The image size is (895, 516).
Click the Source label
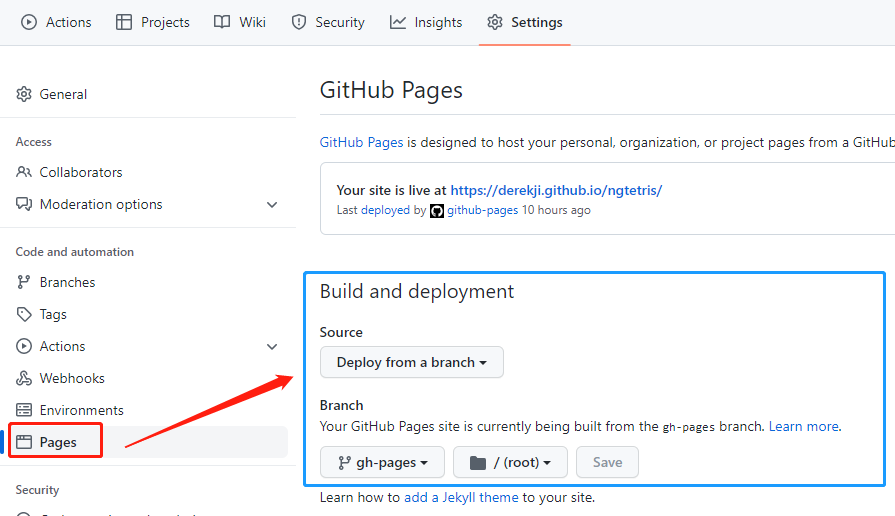tap(341, 332)
